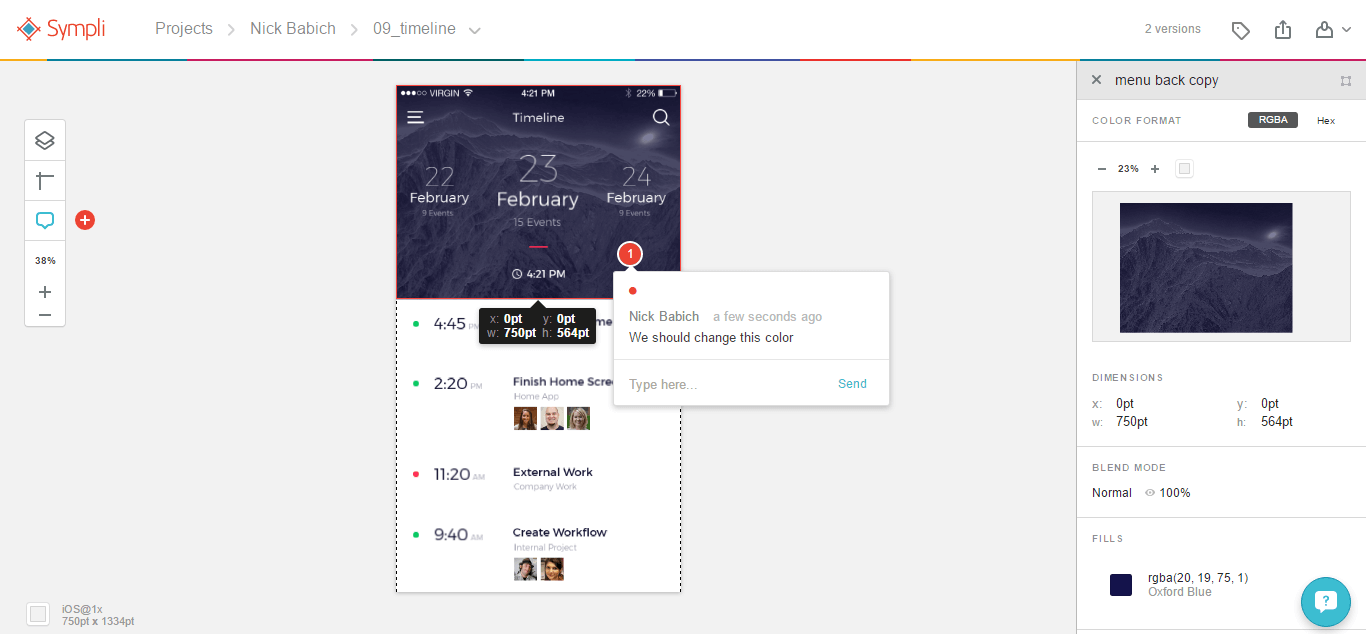
Task: Click the 2:20 PM event time
Action: pyautogui.click(x=458, y=383)
